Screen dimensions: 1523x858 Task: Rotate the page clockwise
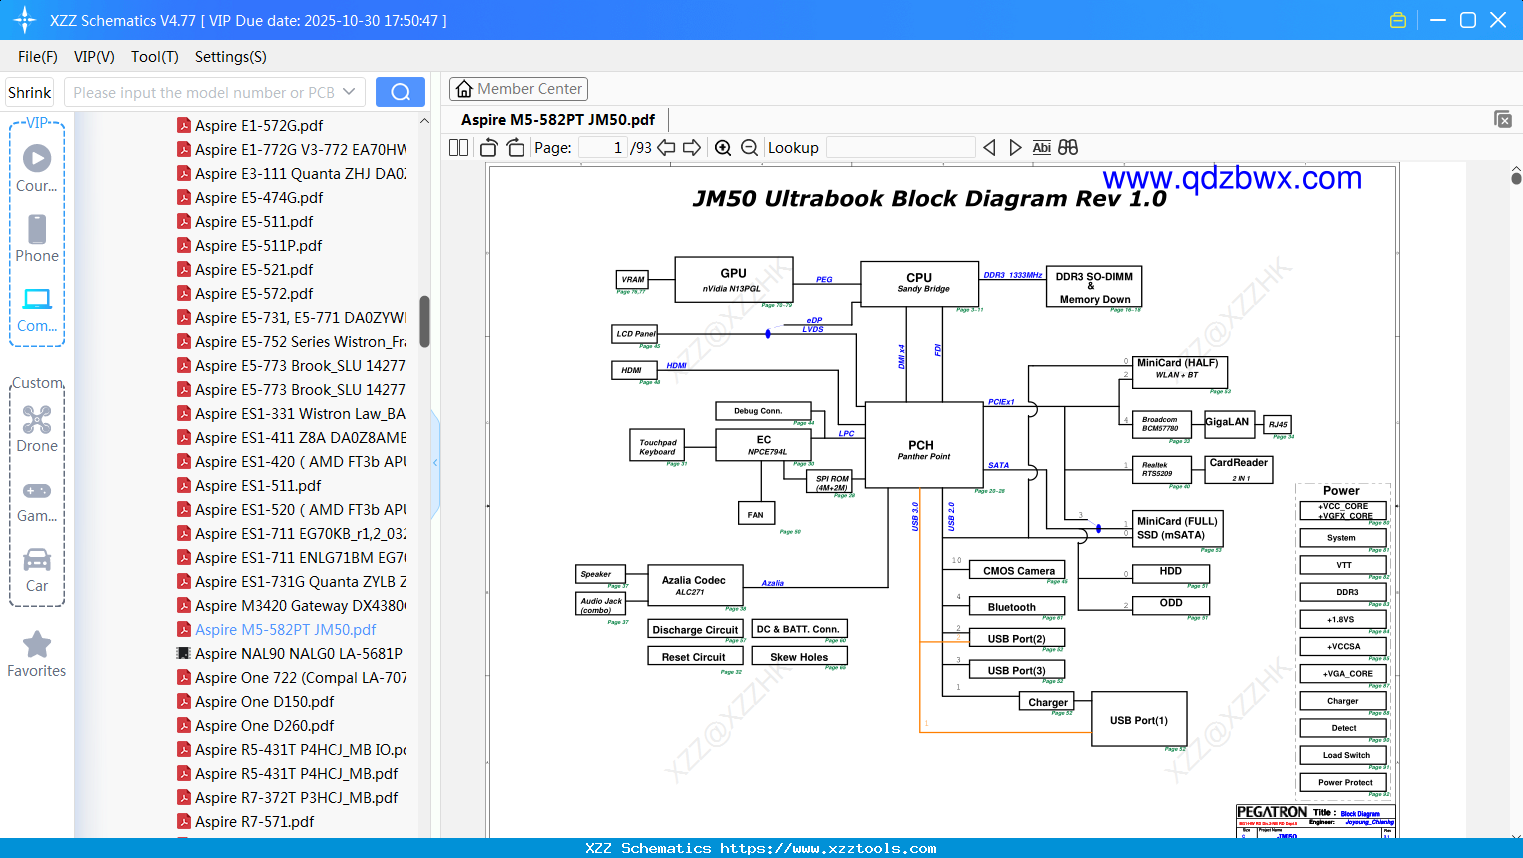pyautogui.click(x=515, y=148)
